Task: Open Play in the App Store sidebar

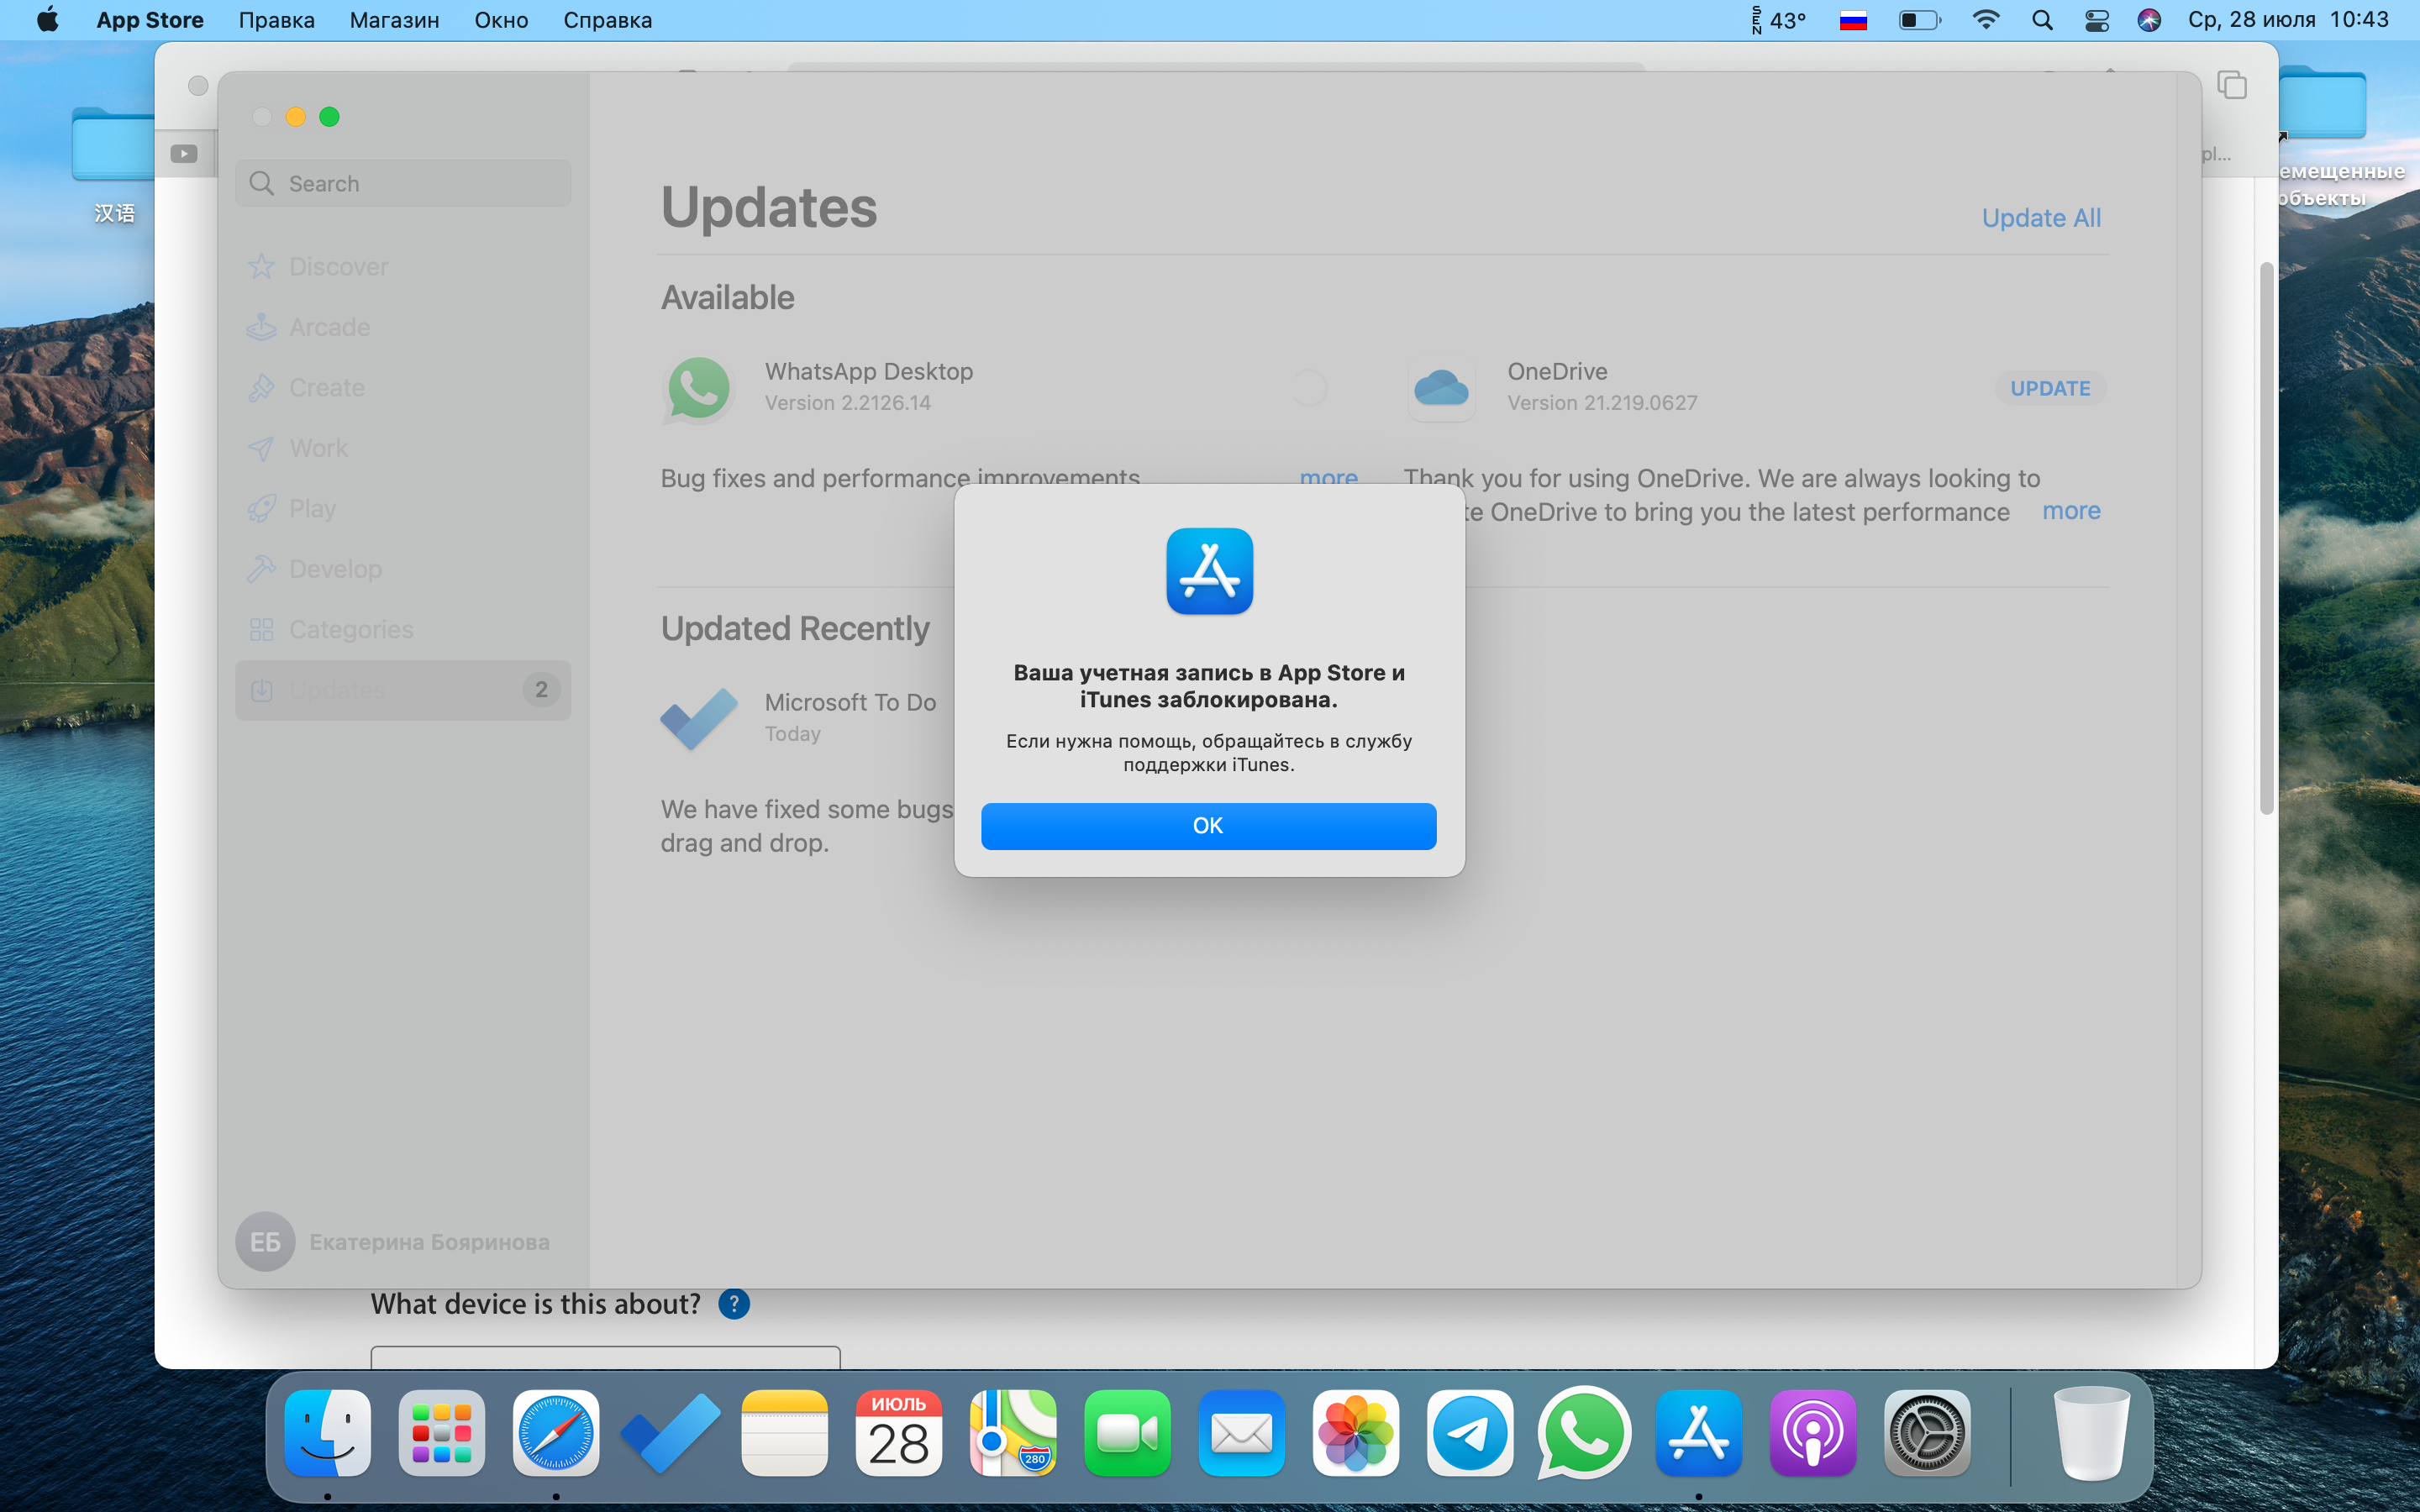Action: (x=403, y=509)
